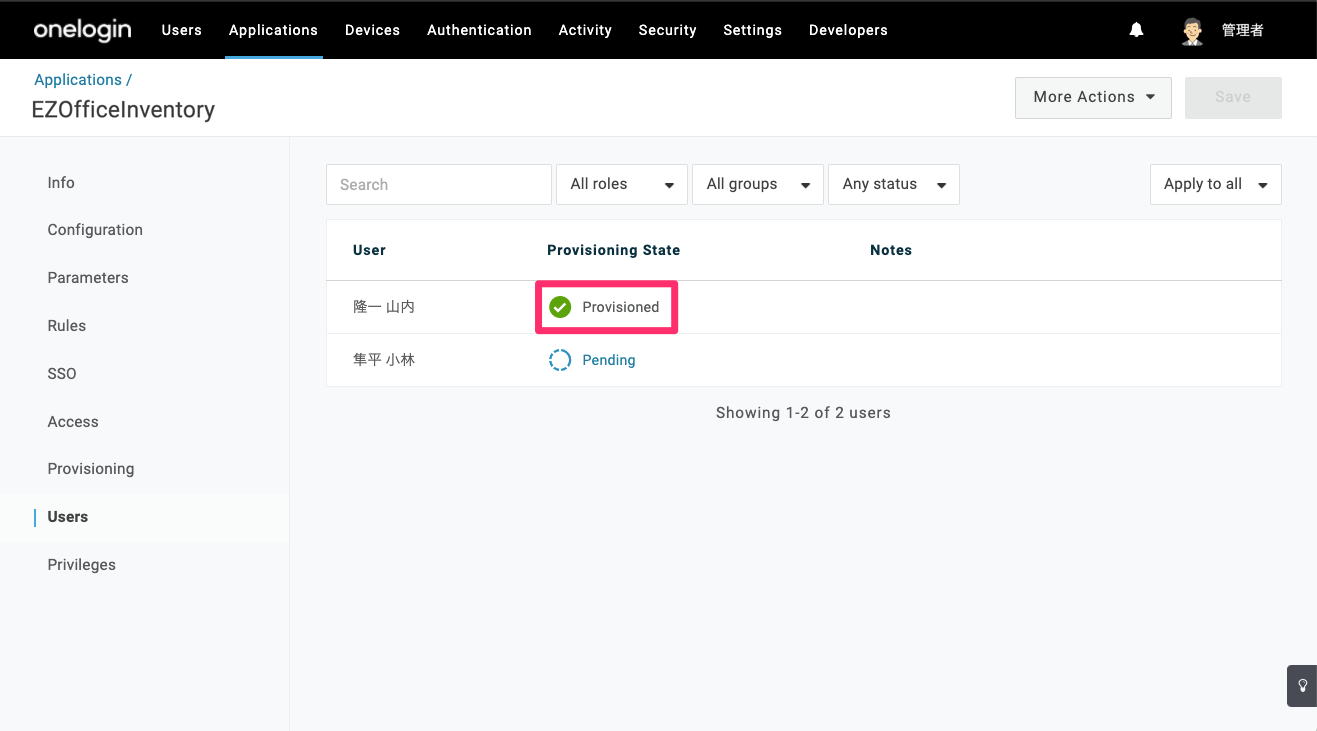The image size is (1317, 731).
Task: Click the green Provisioned checkmark icon
Action: [x=560, y=307]
